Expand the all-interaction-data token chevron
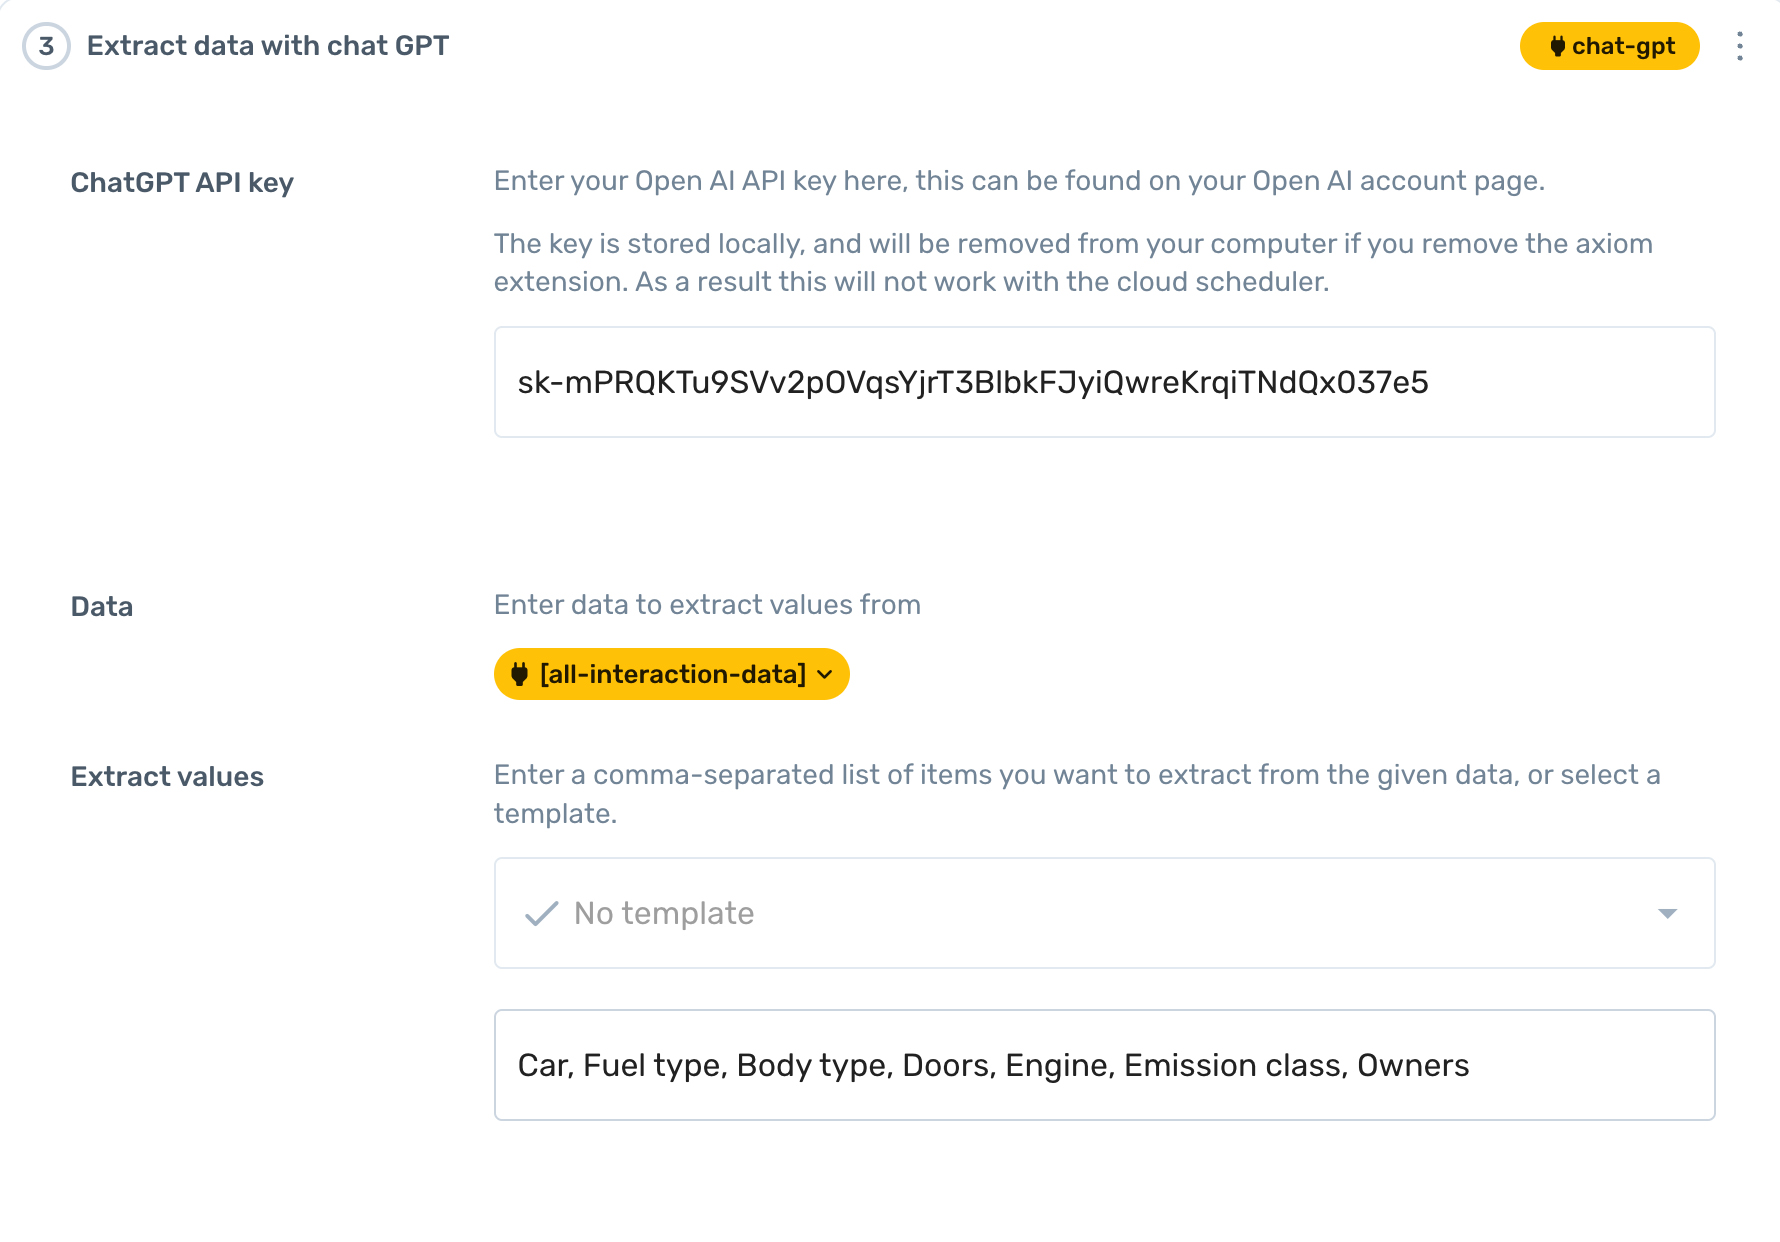This screenshot has height=1242, width=1780. [825, 674]
